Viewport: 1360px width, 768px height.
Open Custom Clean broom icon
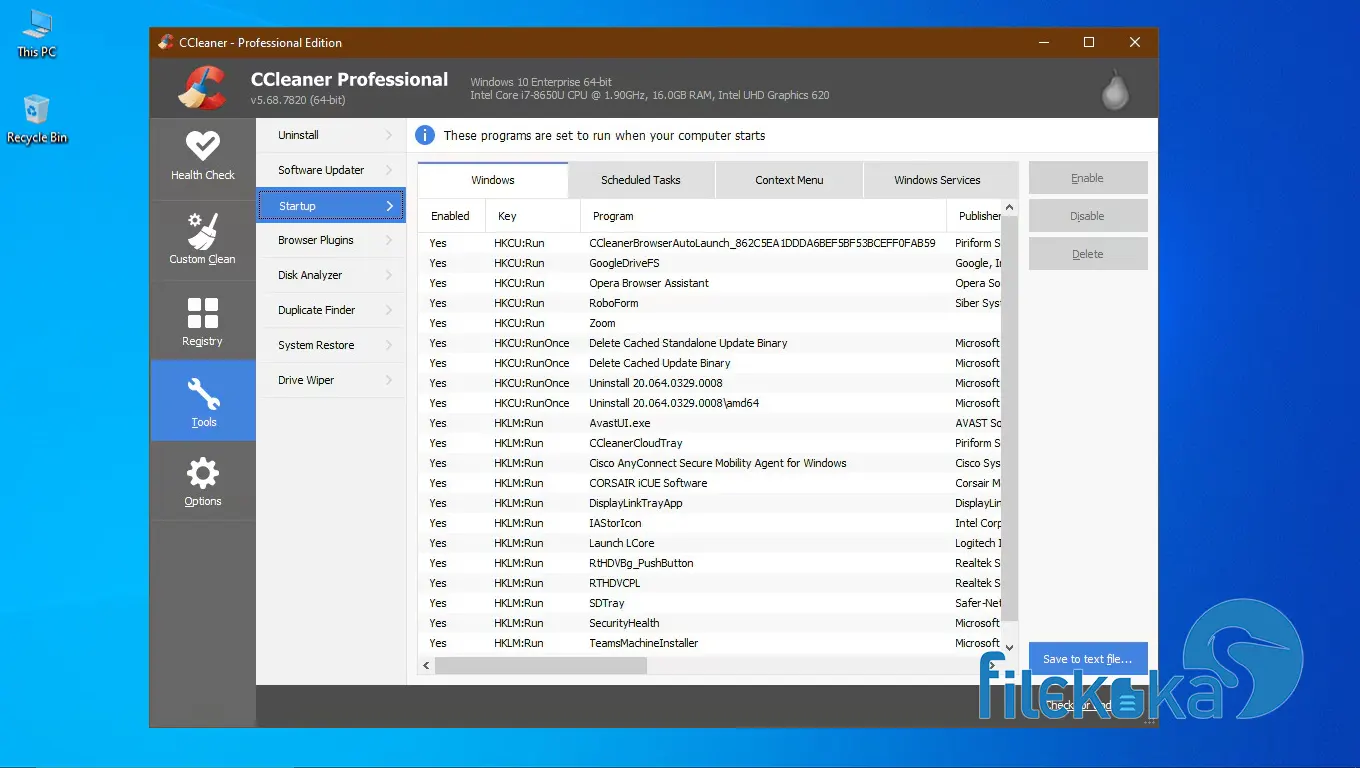[x=203, y=231]
